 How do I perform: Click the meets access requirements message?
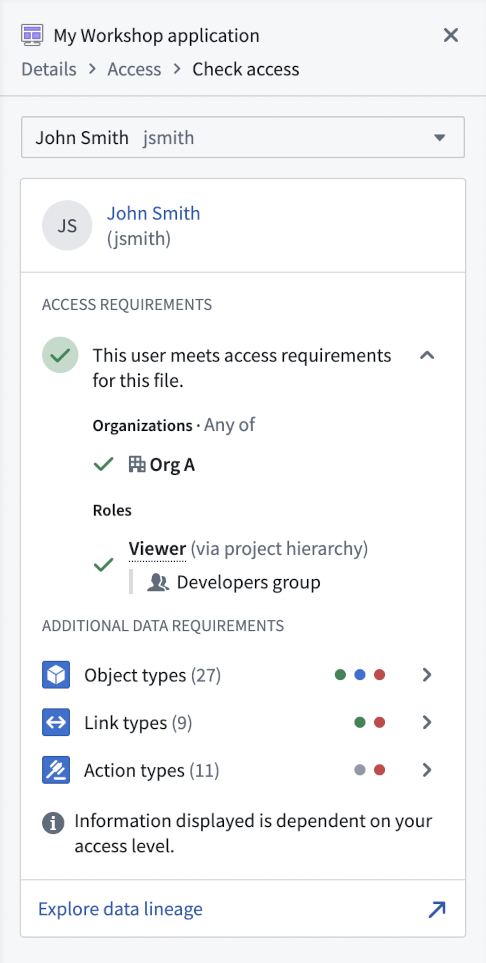(x=242, y=368)
